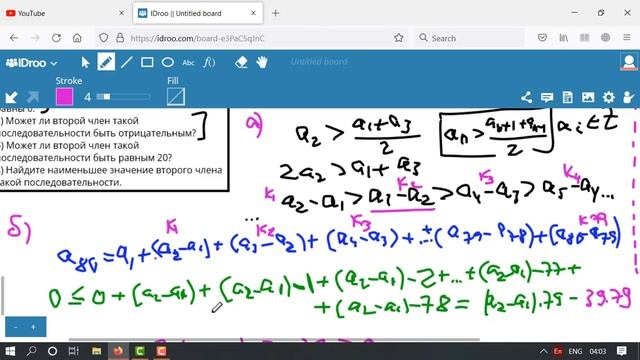640x360 pixels.
Task: Open the user account avatar
Action: (629, 62)
